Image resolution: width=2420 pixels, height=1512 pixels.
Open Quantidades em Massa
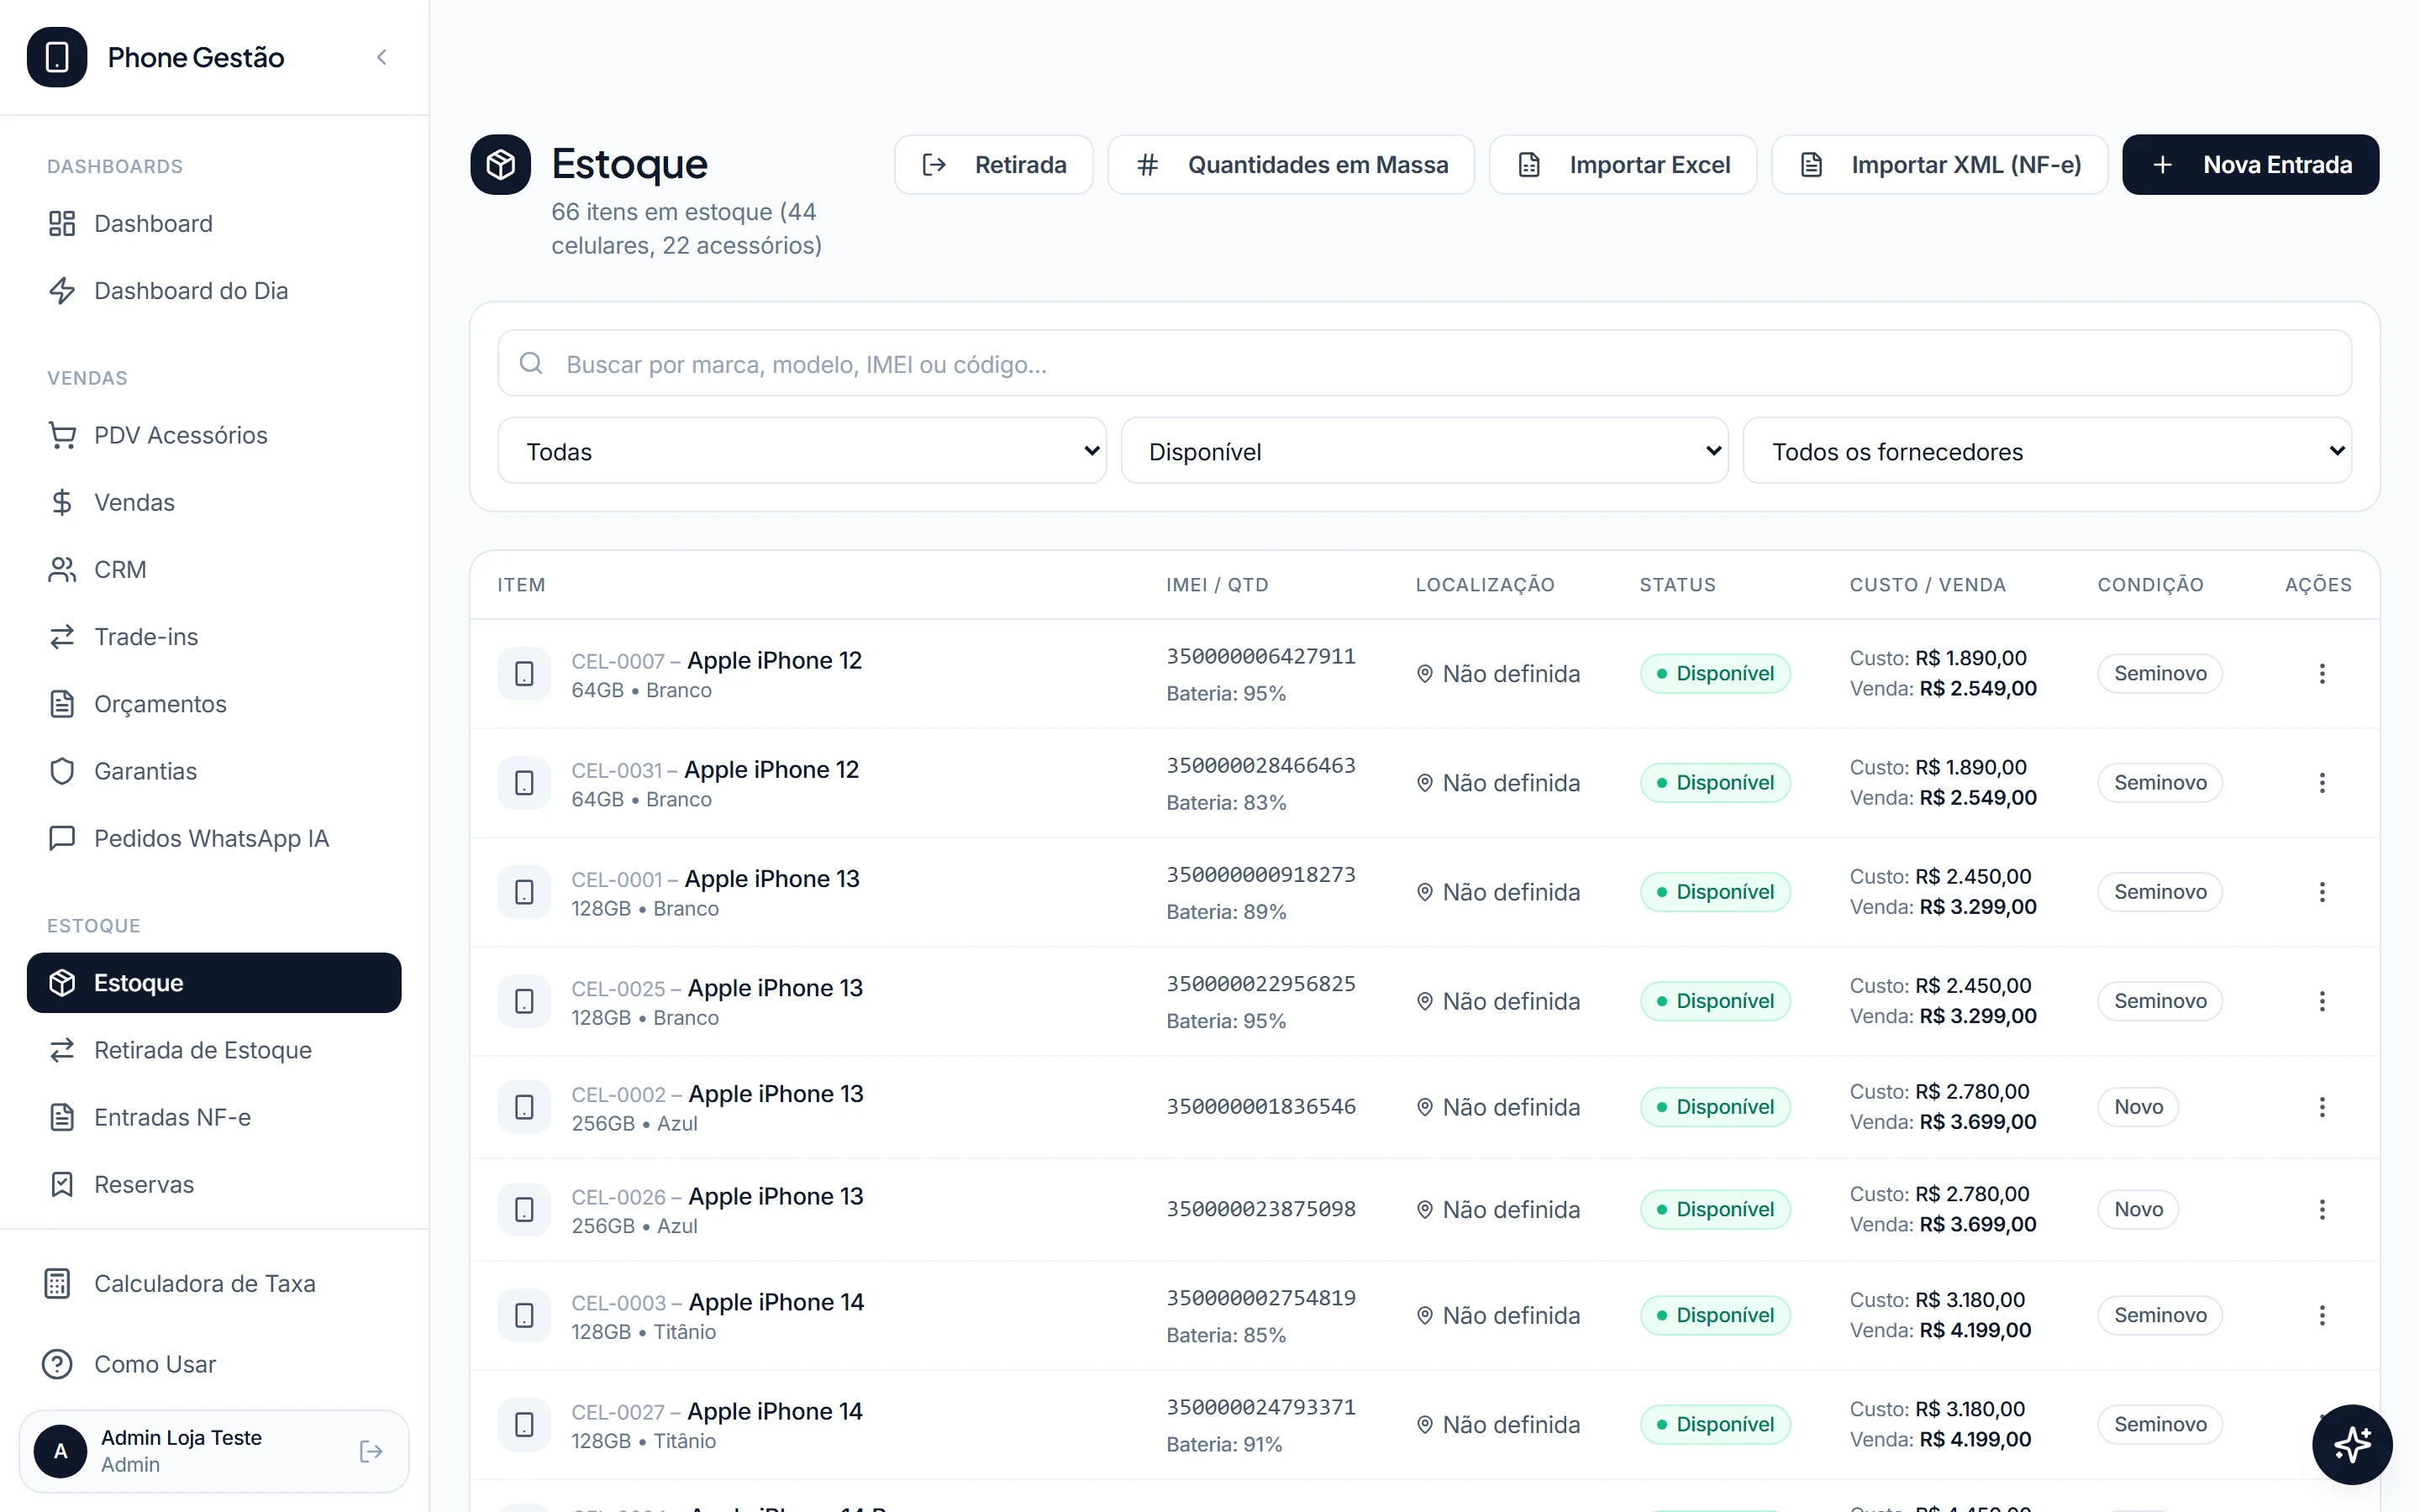[x=1291, y=164]
